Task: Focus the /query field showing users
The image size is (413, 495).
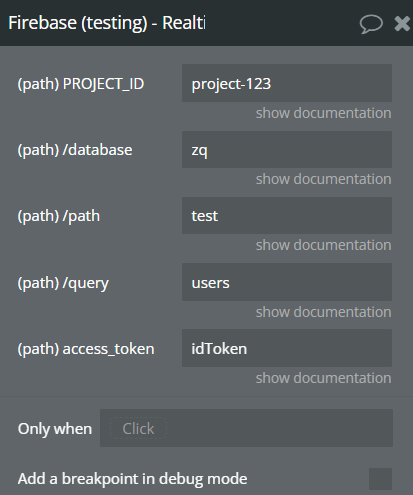Action: point(287,282)
